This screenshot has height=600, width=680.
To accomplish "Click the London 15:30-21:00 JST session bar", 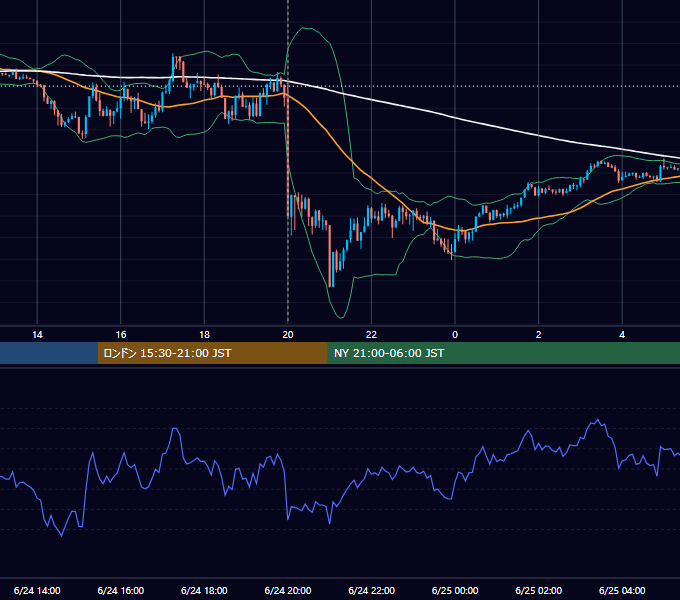I will pos(212,353).
